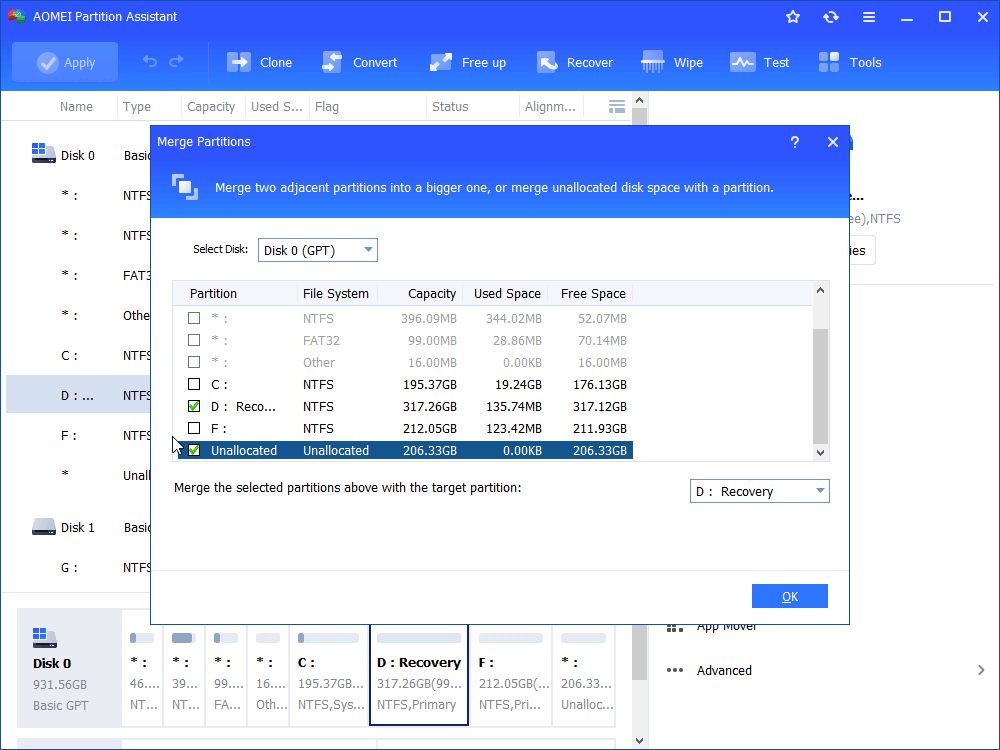The height and width of the screenshot is (750, 1000).
Task: Open the hamburger menu in title bar
Action: click(x=869, y=17)
